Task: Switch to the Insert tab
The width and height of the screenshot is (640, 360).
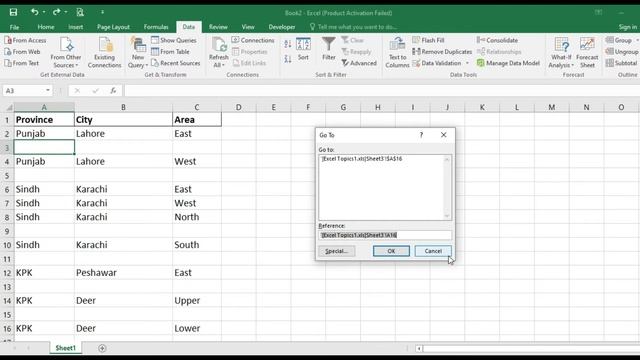Action: [76, 27]
